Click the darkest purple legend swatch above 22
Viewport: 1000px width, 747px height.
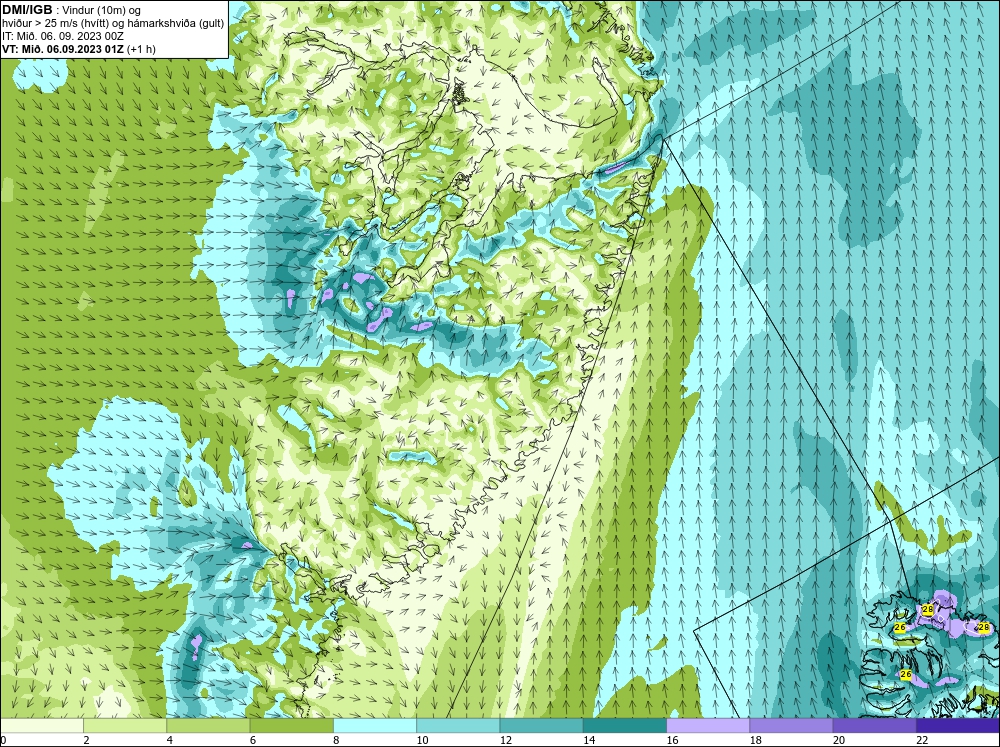pyautogui.click(x=958, y=725)
